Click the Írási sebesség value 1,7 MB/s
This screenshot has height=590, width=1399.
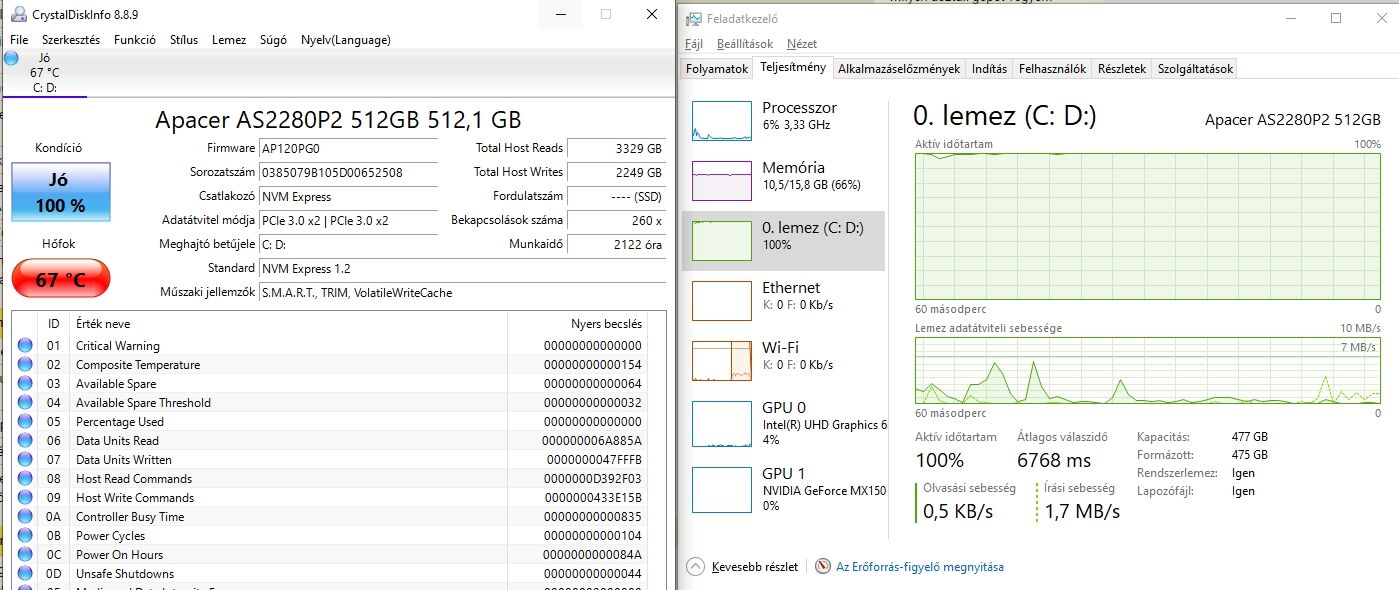pyautogui.click(x=1082, y=511)
